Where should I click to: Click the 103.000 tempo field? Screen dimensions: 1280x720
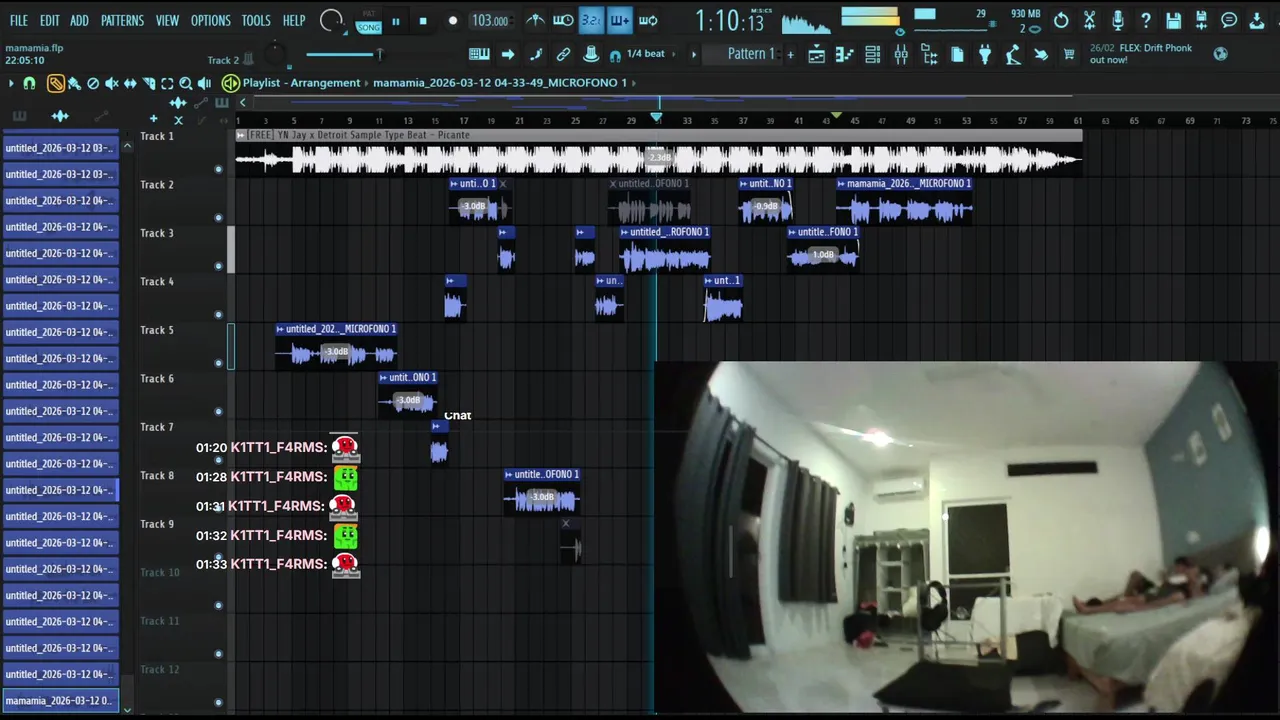pos(490,21)
